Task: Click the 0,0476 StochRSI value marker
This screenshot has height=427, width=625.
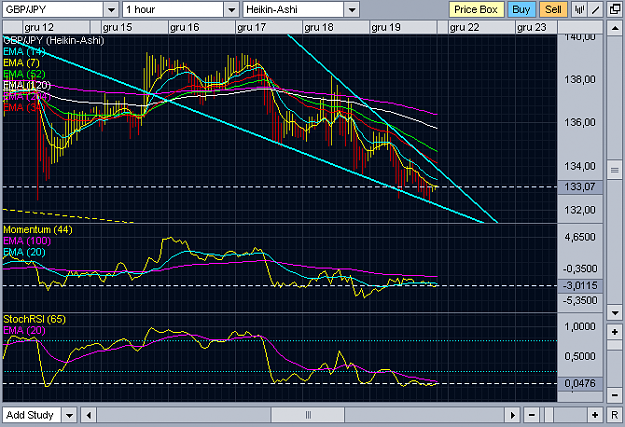Action: pos(580,384)
